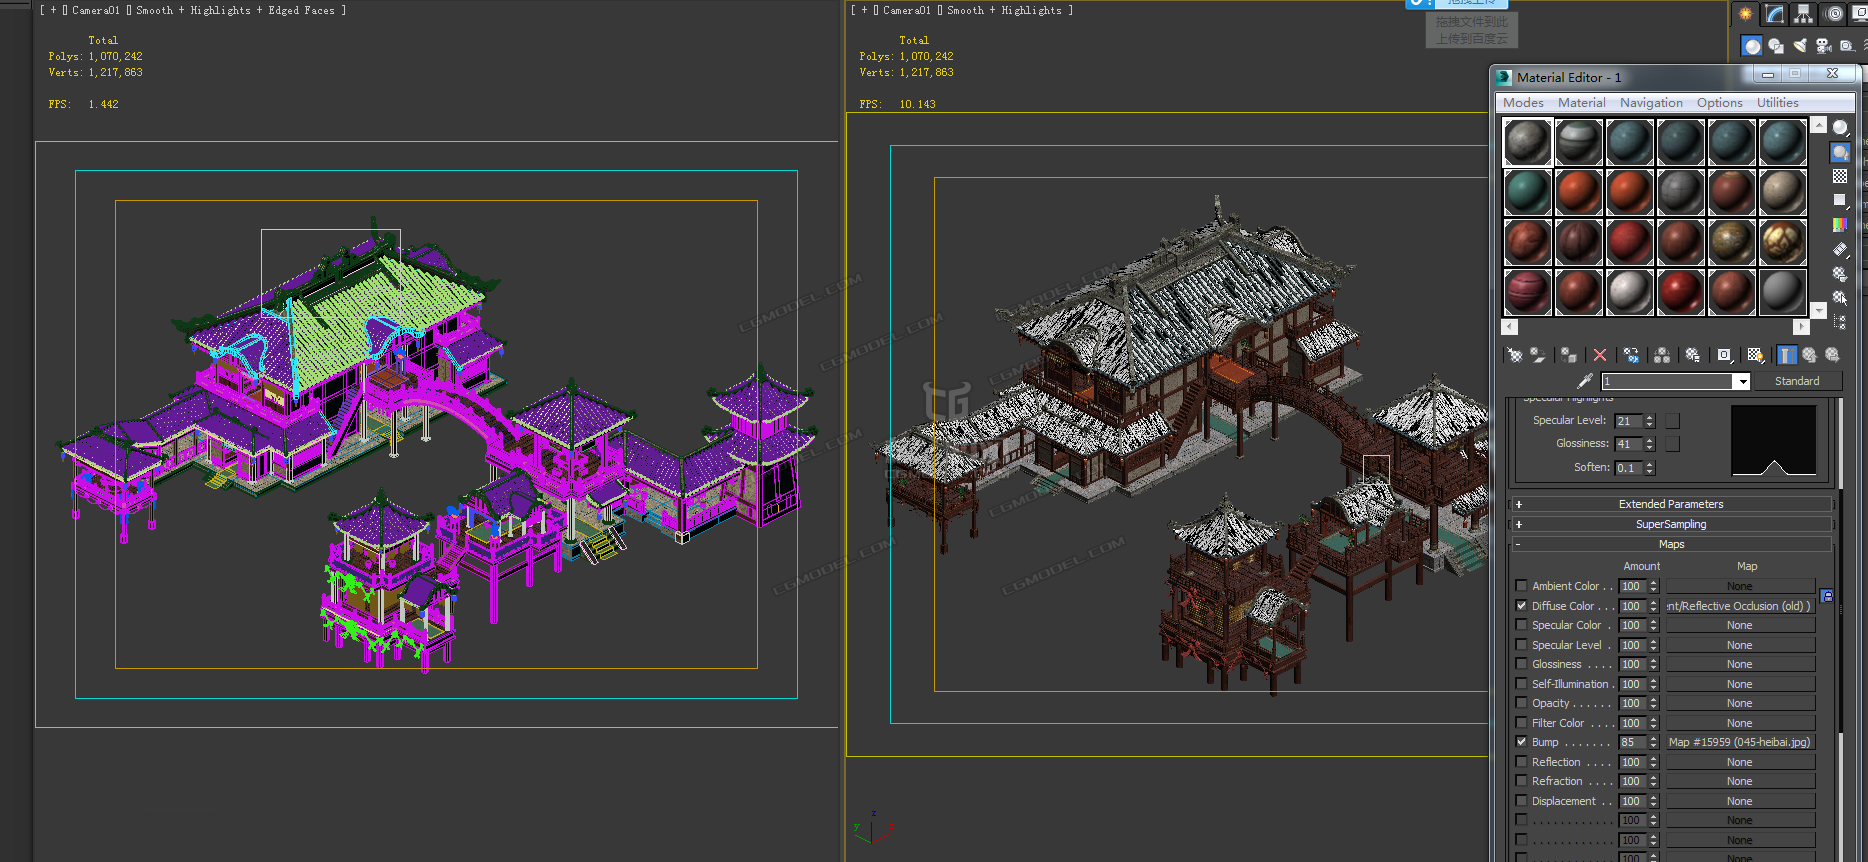Open Material Editor Options icon

click(x=1840, y=273)
